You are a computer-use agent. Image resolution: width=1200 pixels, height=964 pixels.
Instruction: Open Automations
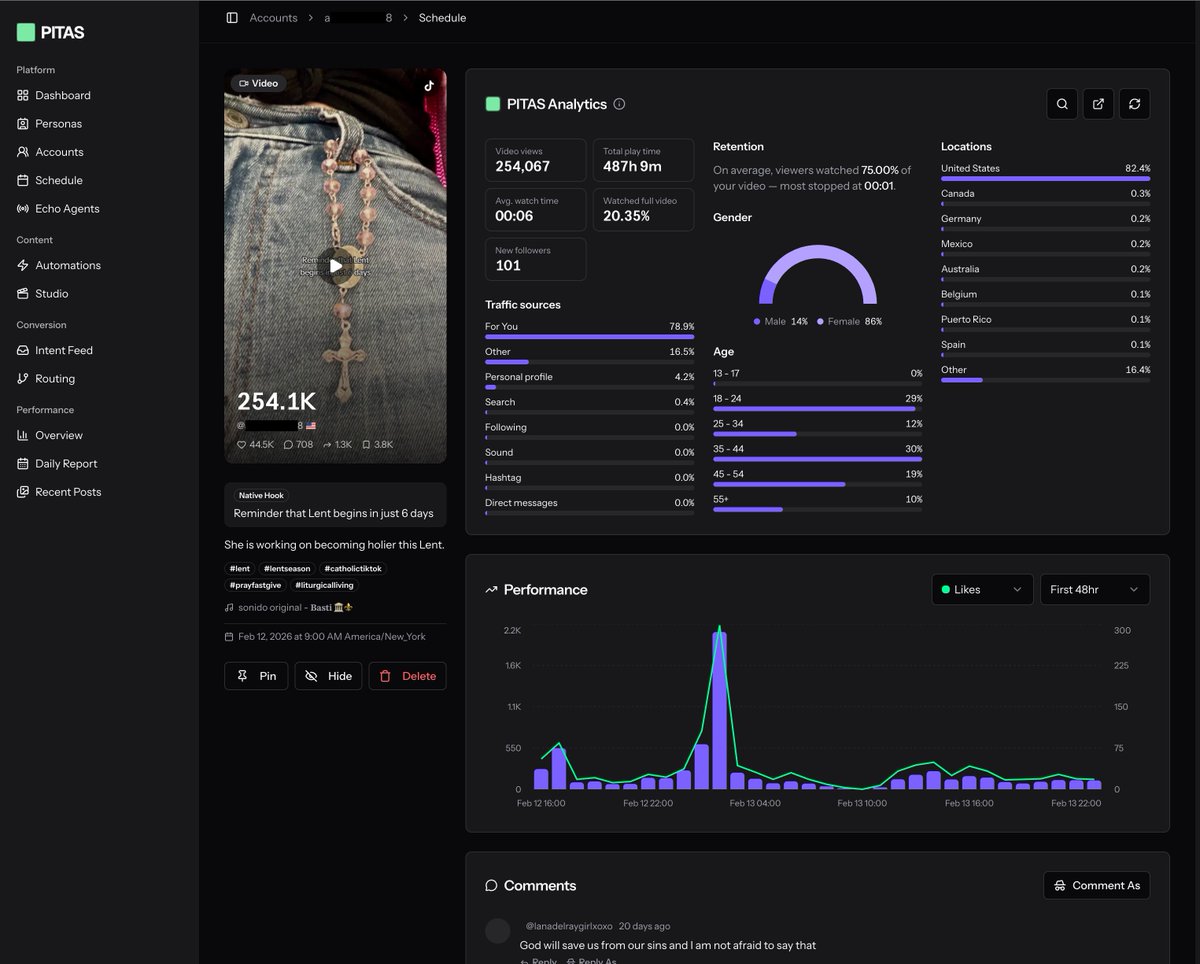67,265
